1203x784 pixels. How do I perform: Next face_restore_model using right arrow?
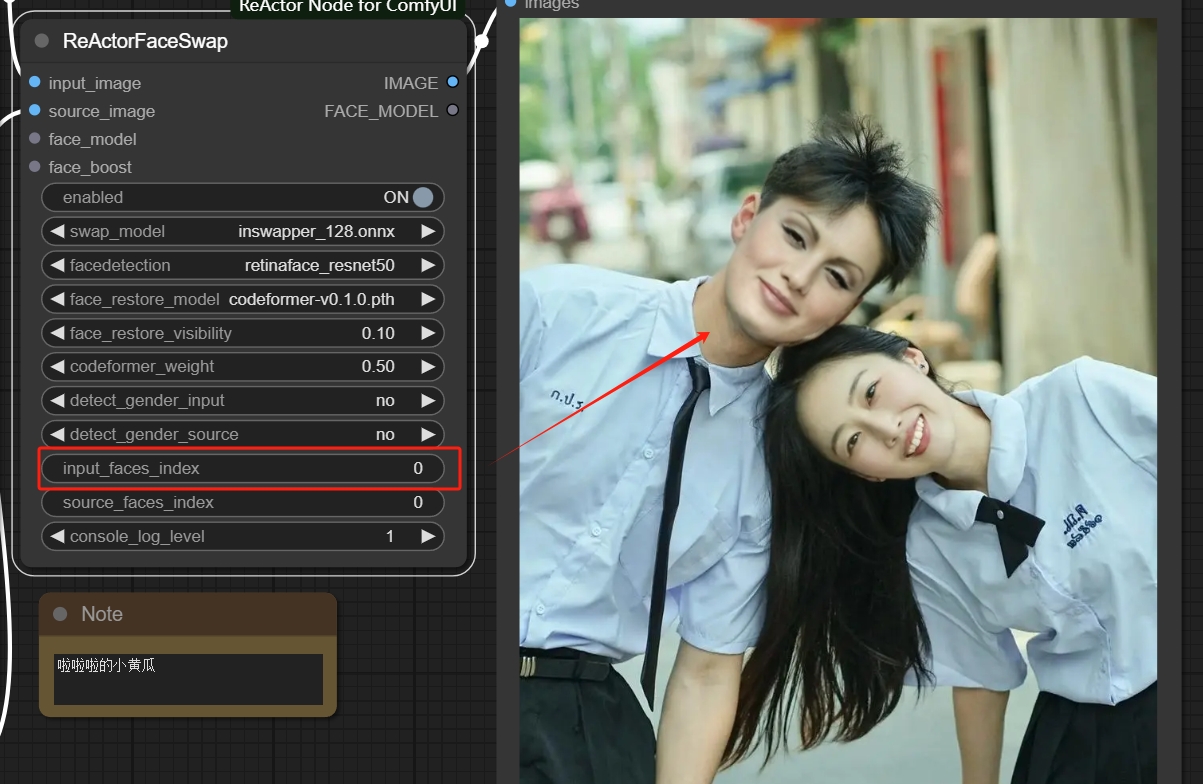pos(428,299)
